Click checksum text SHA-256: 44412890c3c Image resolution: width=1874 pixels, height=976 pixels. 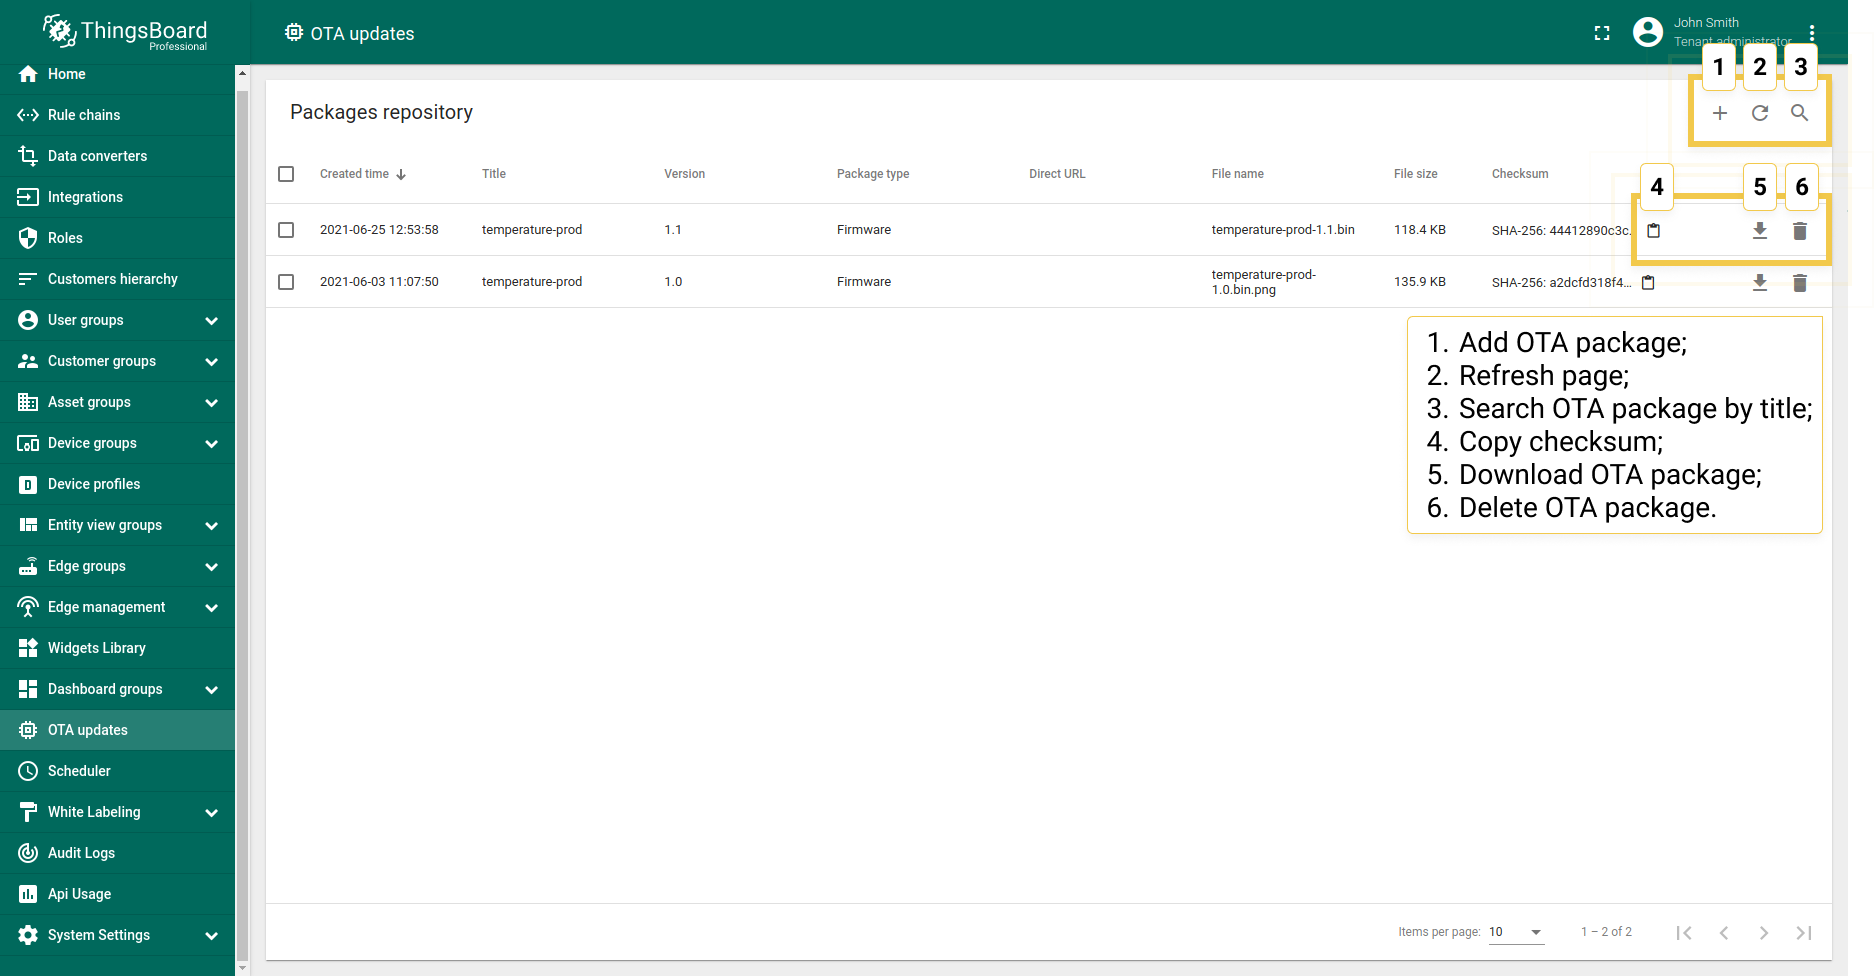pos(1561,231)
